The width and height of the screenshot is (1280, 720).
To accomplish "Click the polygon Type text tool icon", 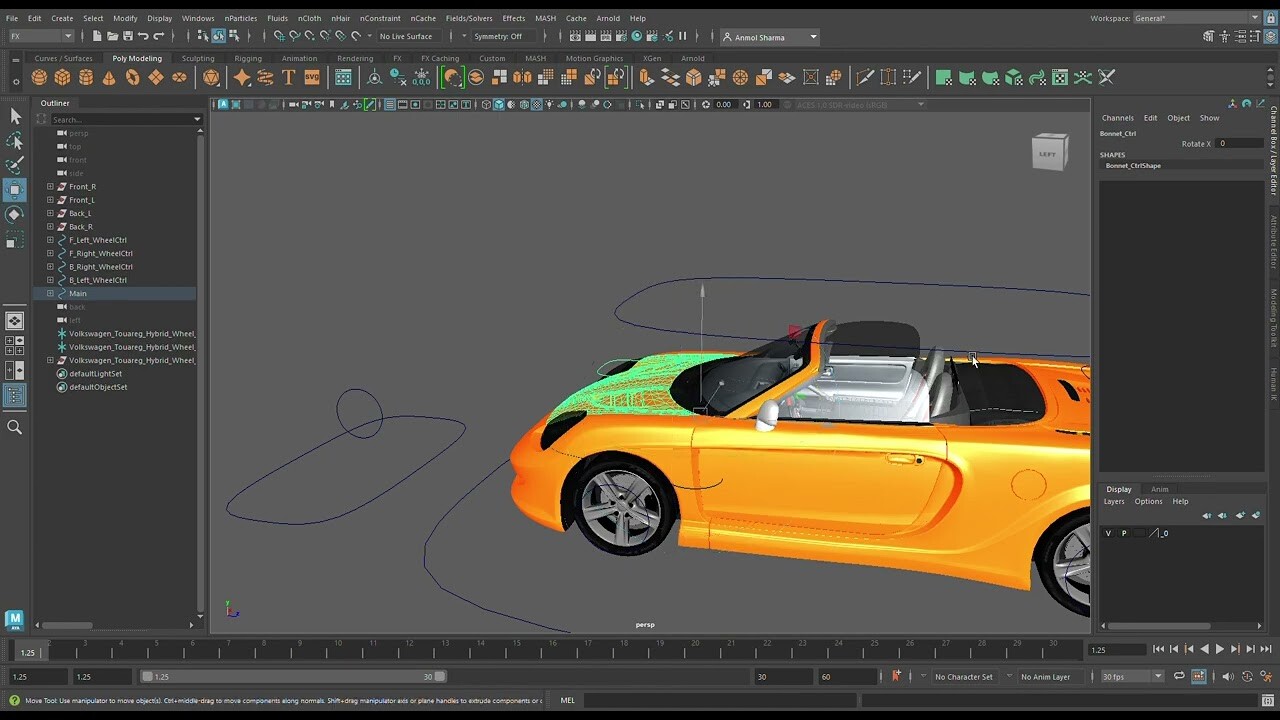I will coord(288,77).
